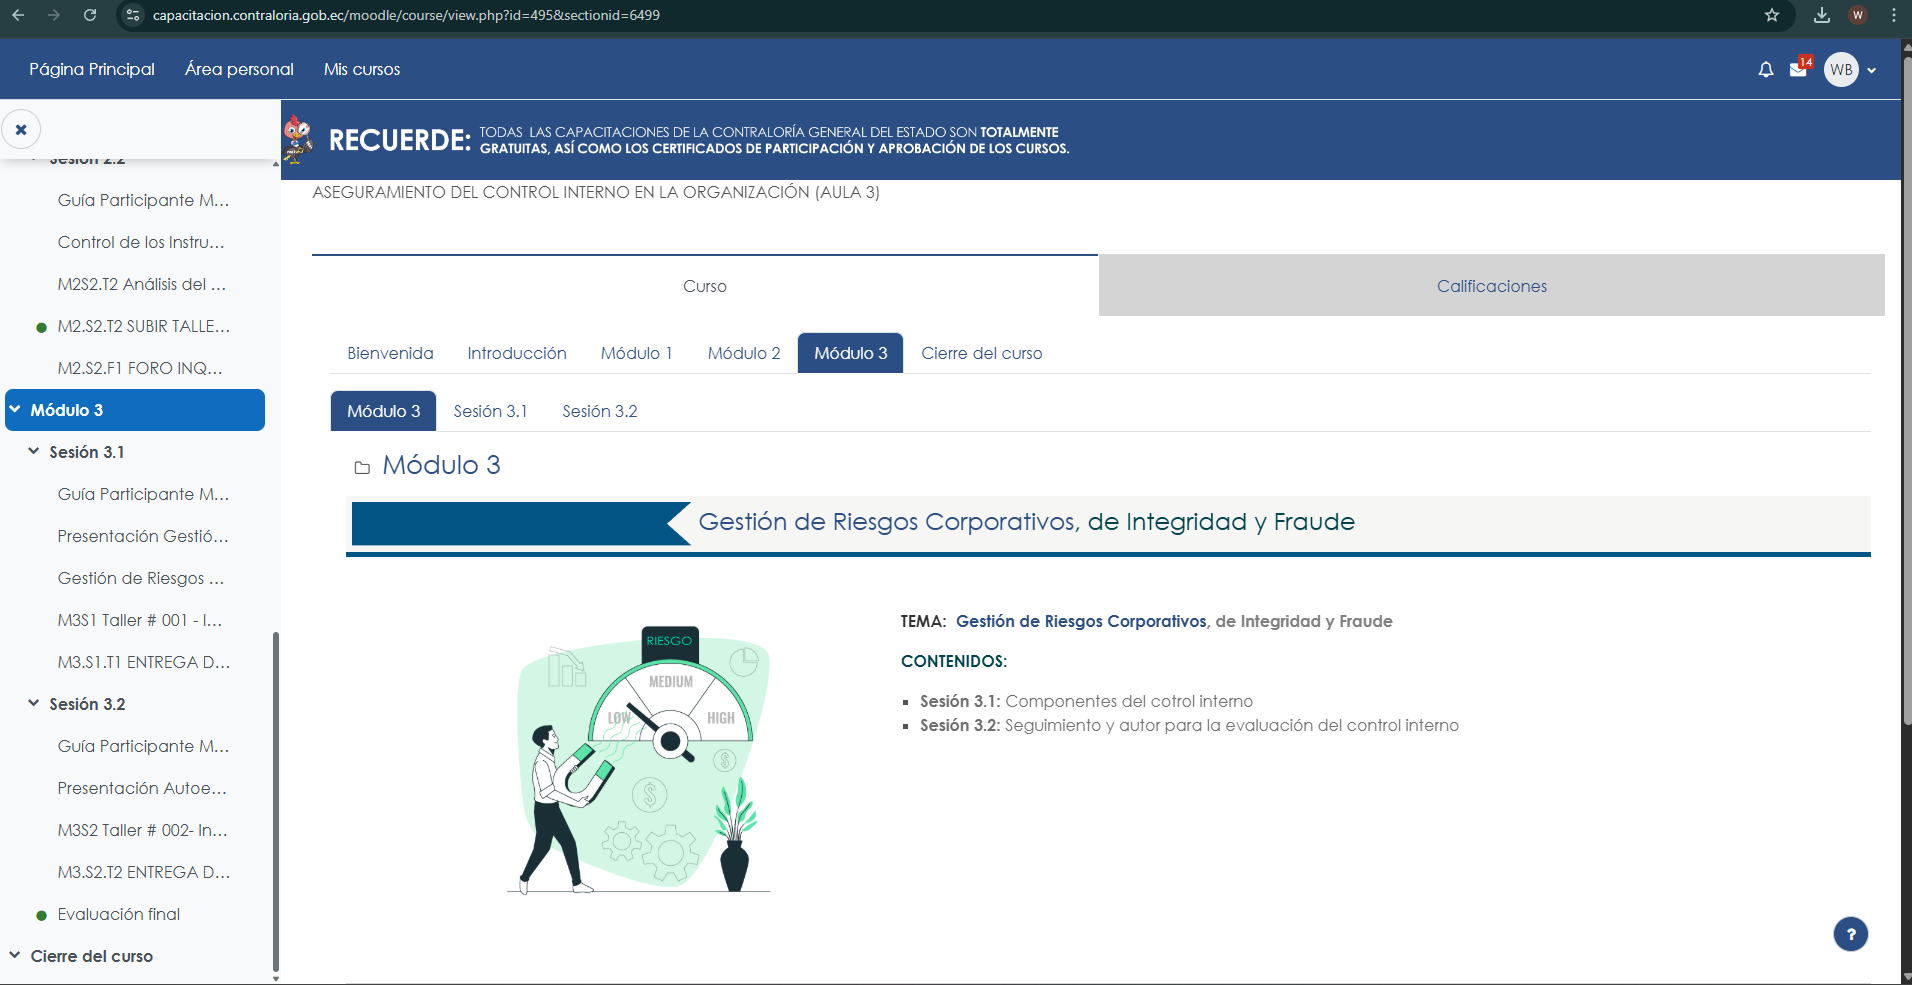Viewport: 1912px width, 985px height.
Task: Collapse the Módulo 3 section in sidebar
Action: [15, 410]
